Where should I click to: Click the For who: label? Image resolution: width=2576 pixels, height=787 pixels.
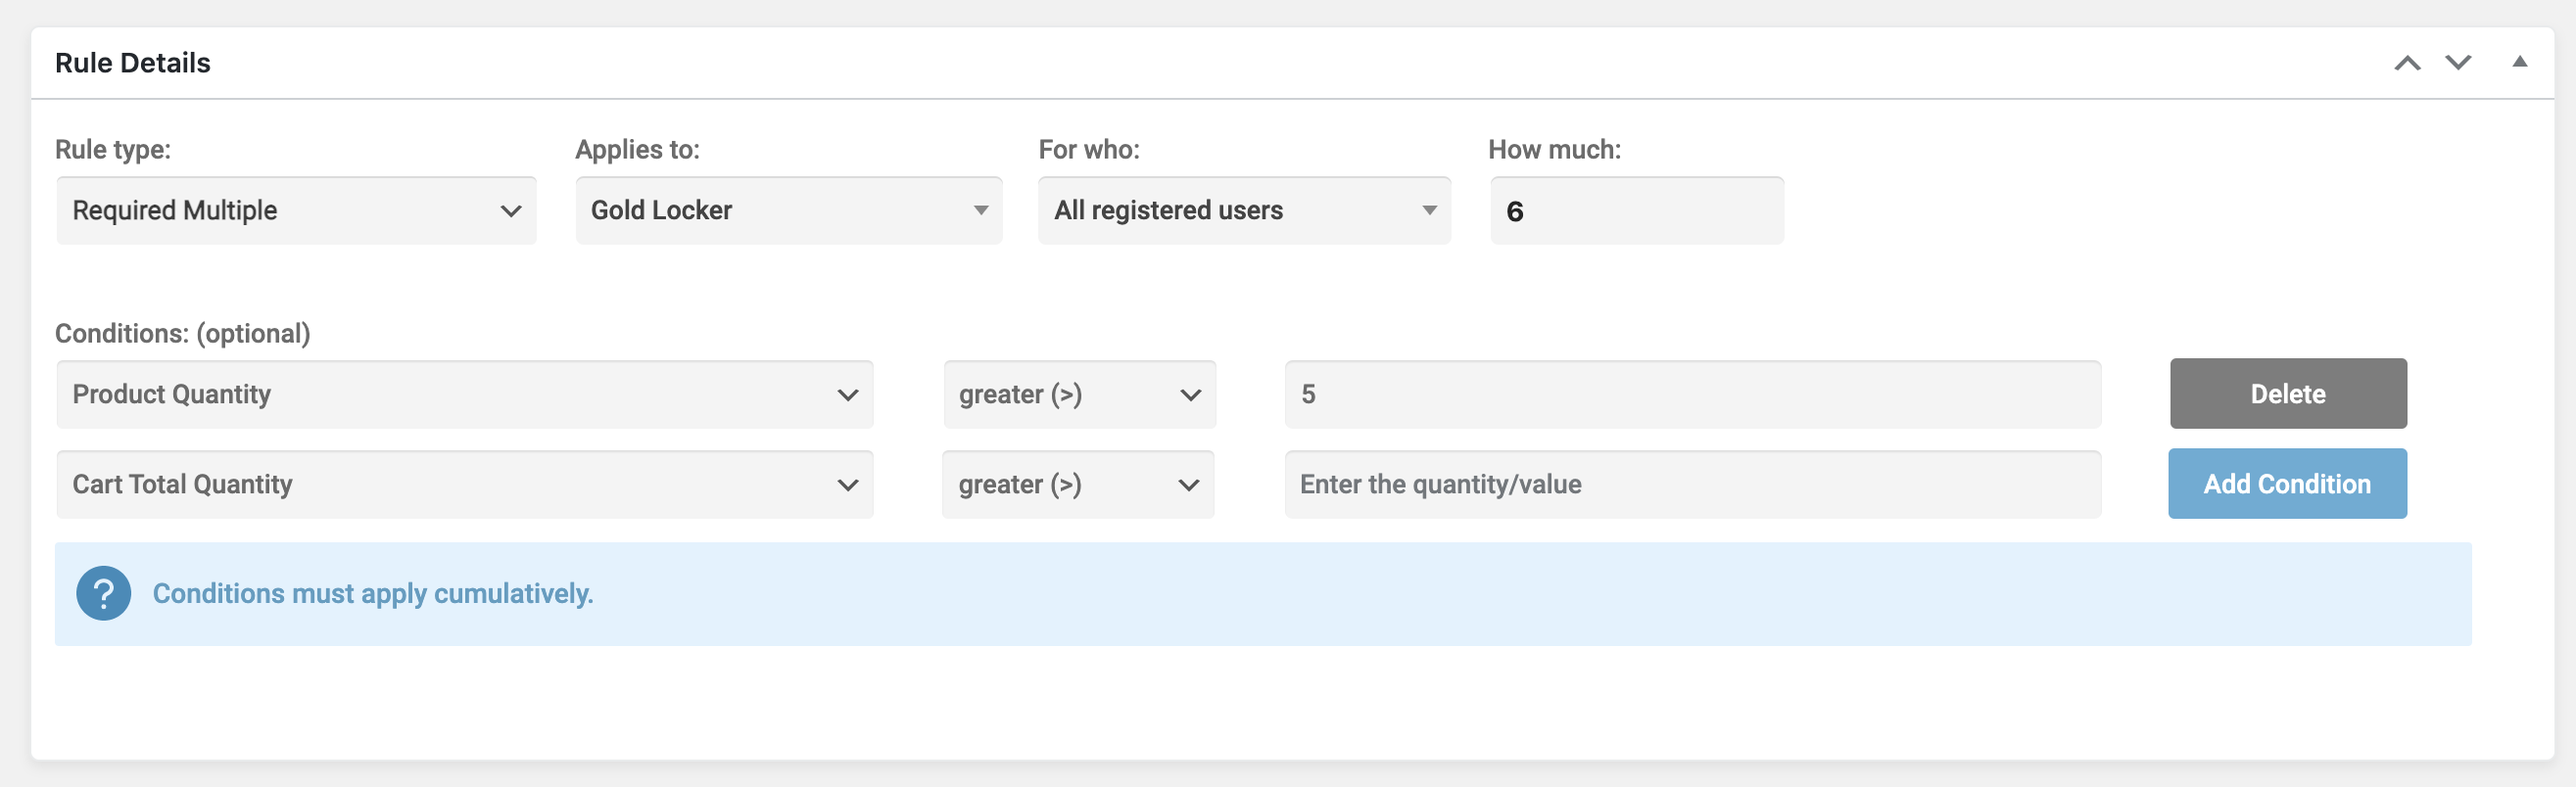pyautogui.click(x=1089, y=149)
